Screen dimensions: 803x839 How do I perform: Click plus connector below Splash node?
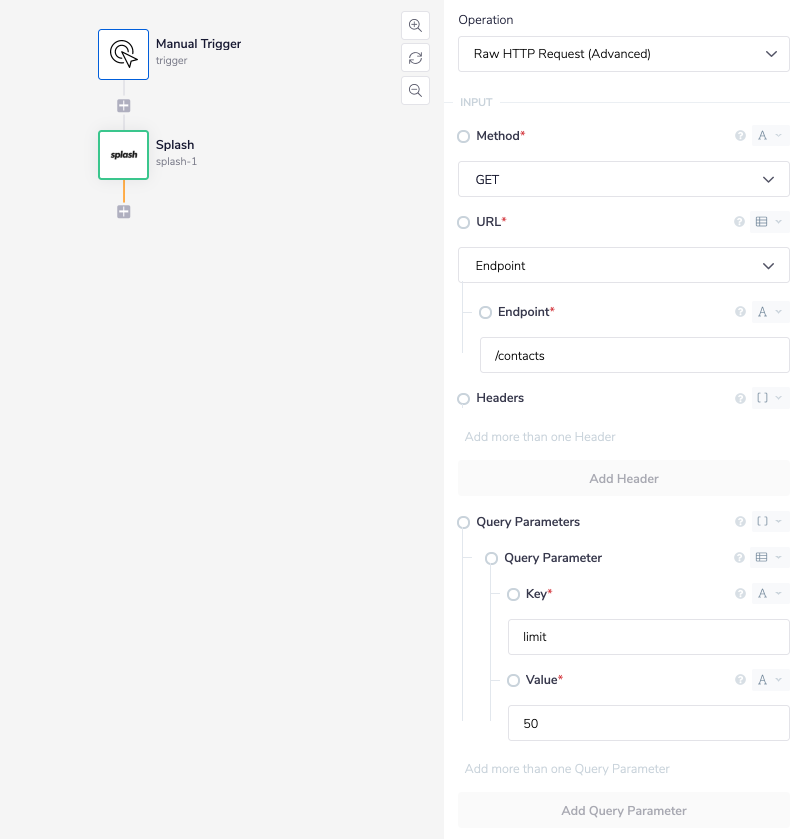click(x=124, y=212)
